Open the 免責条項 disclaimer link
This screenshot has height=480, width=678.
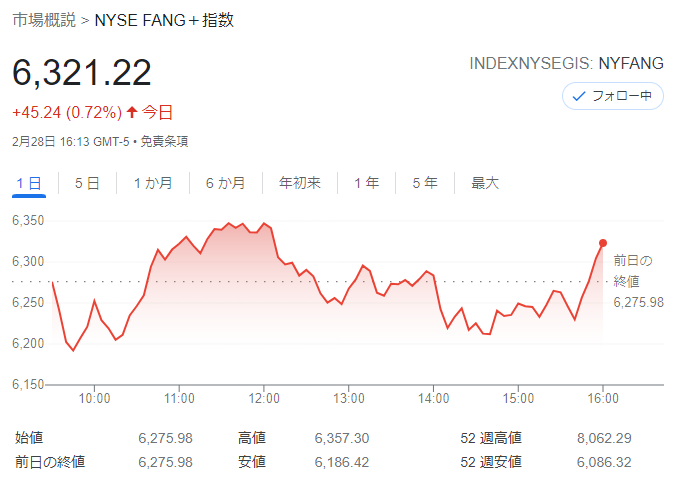[164, 141]
